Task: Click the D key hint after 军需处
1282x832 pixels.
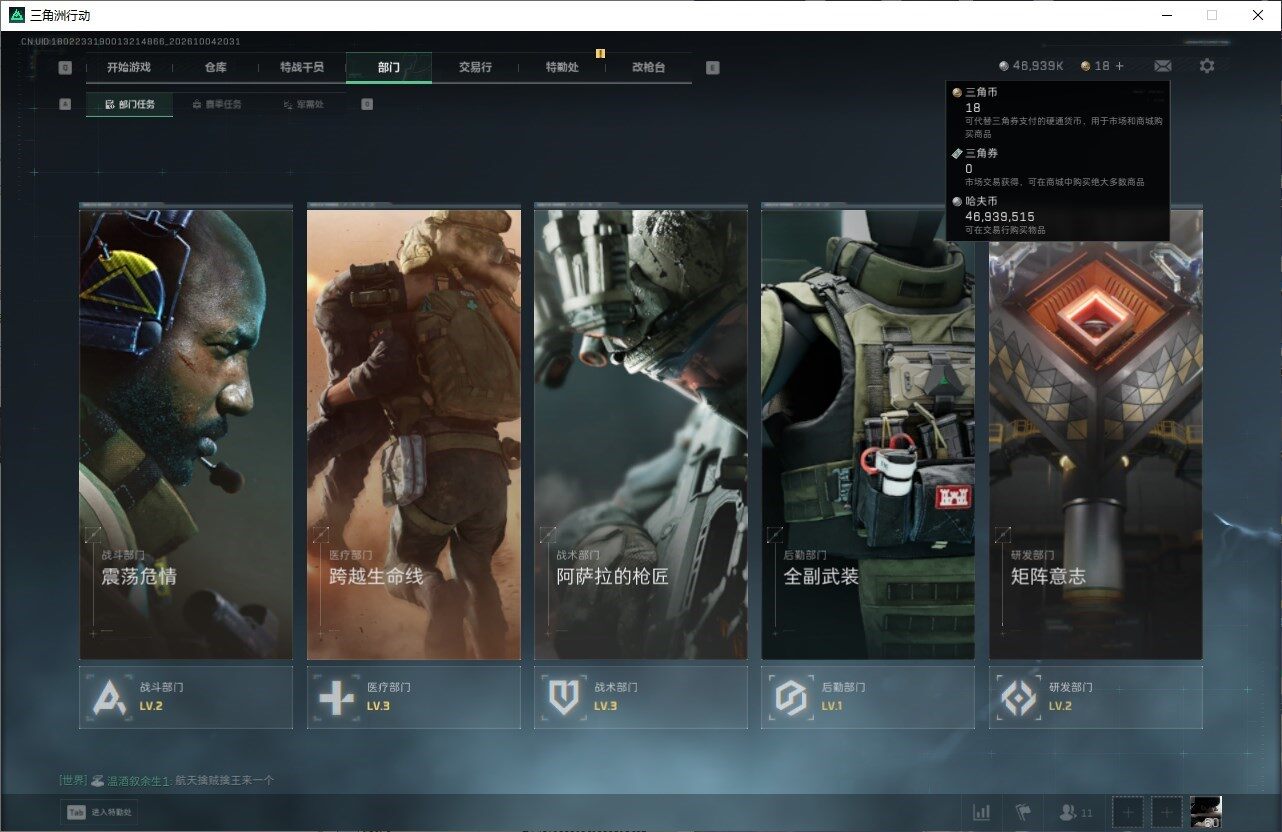Action: [x=367, y=104]
